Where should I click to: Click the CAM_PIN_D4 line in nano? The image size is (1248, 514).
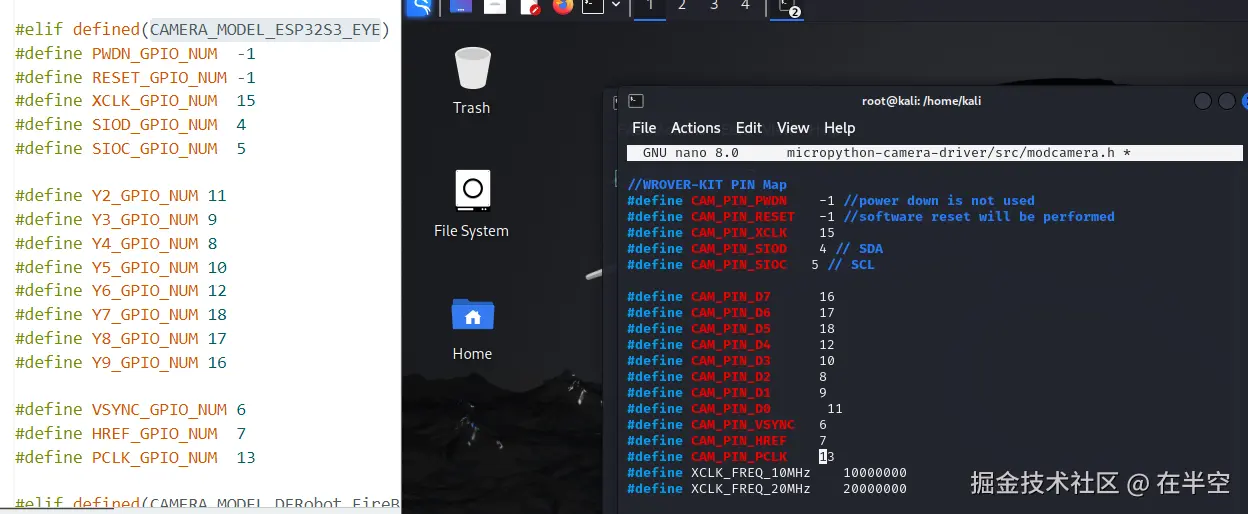(731, 345)
